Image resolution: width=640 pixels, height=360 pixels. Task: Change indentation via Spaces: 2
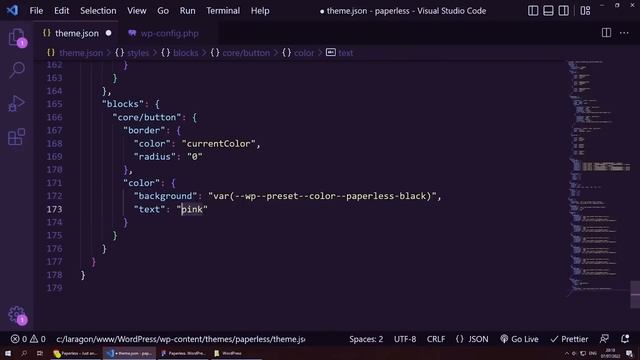click(366, 339)
